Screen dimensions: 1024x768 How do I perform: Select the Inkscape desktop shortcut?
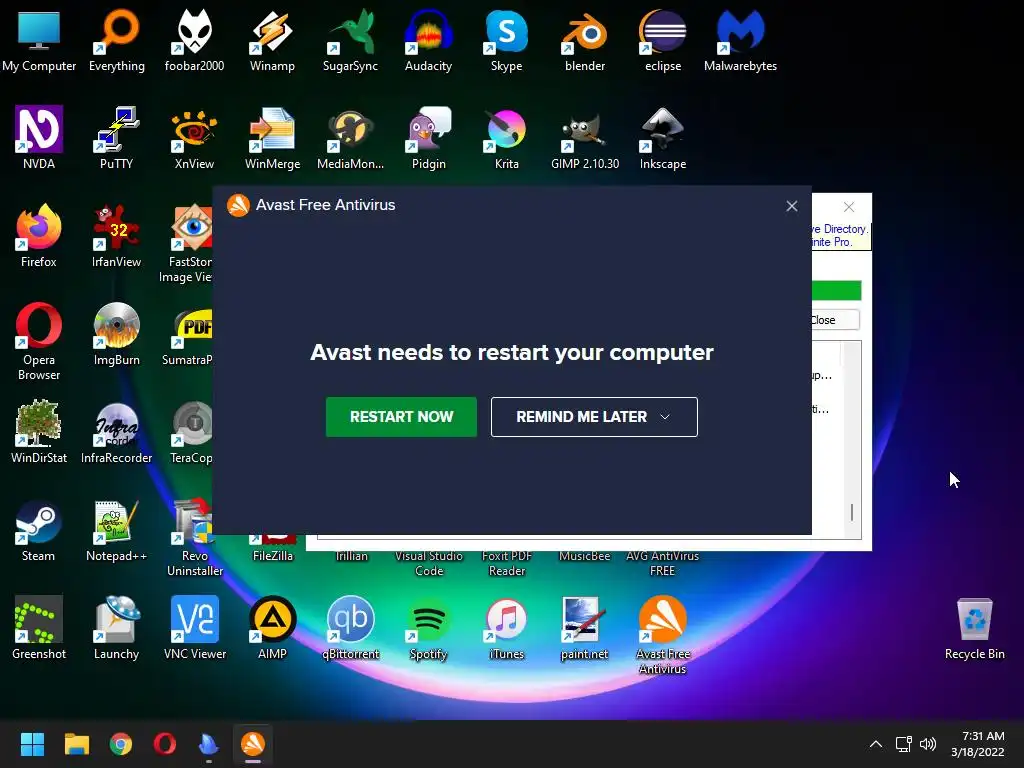pos(663,138)
